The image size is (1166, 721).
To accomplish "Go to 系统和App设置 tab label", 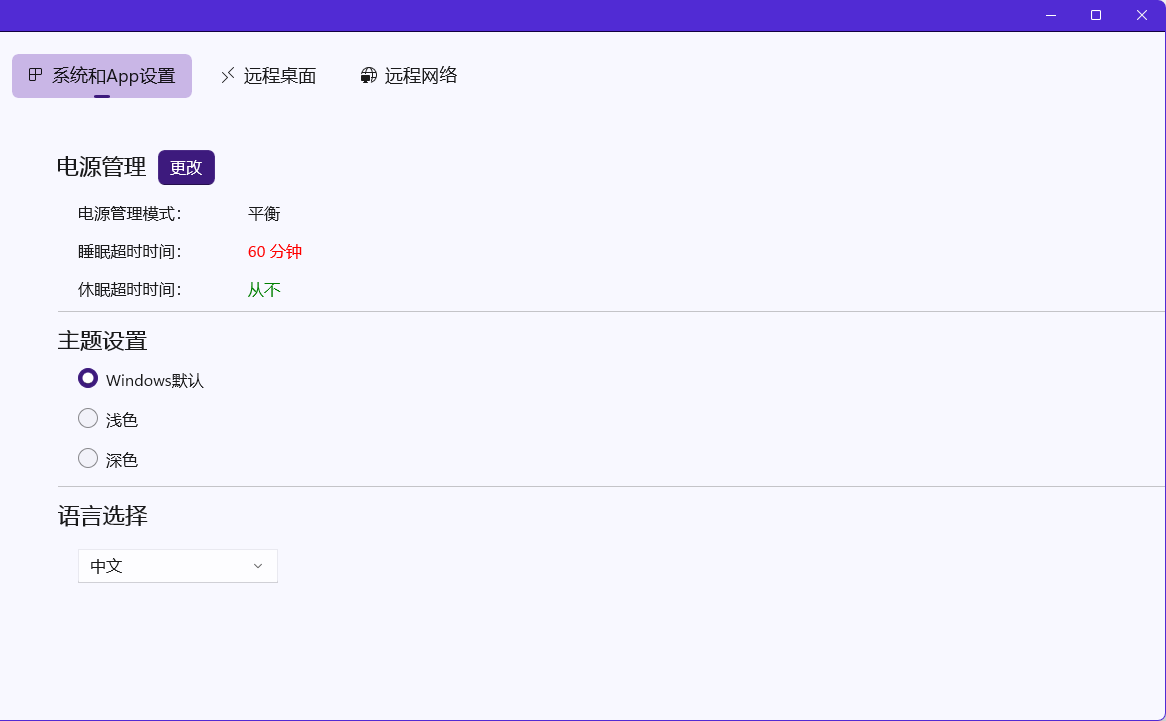I will click(x=113, y=76).
